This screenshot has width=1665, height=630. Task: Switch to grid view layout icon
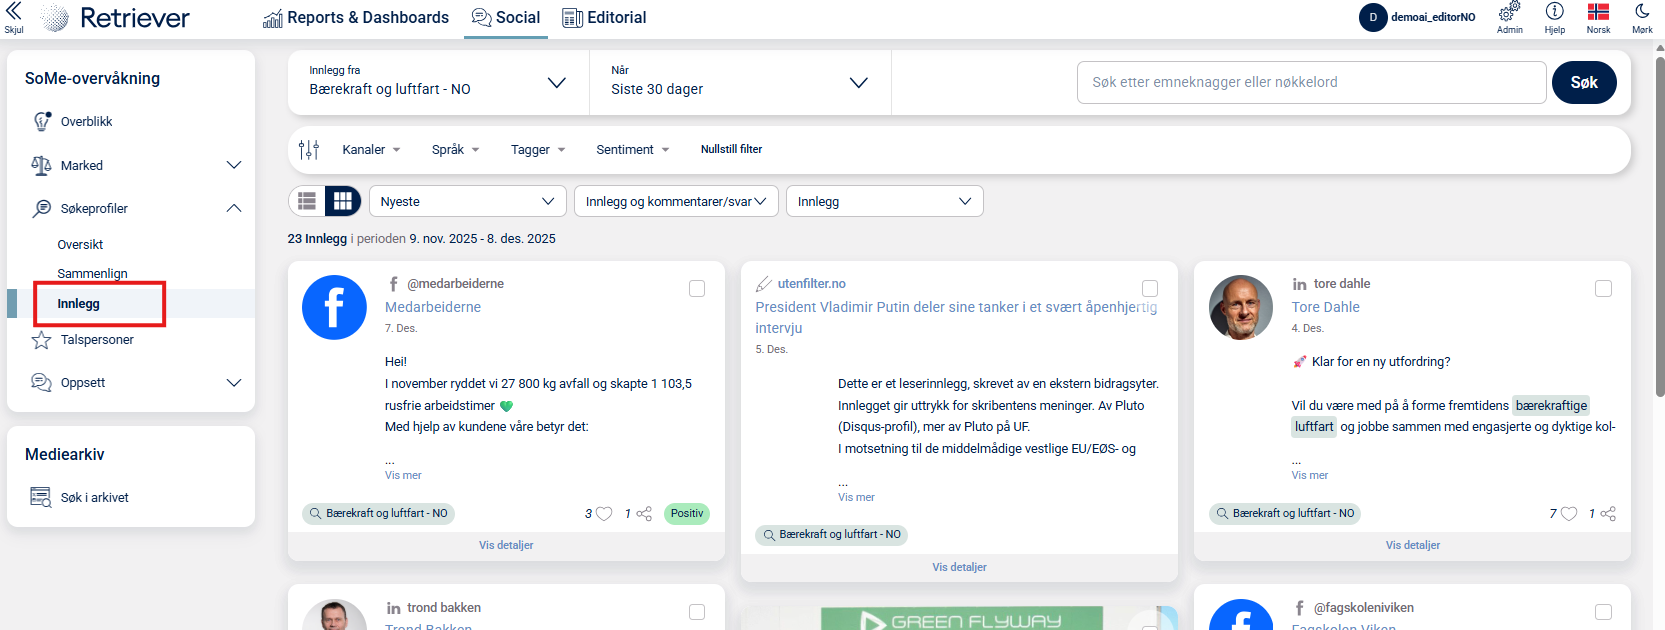343,201
